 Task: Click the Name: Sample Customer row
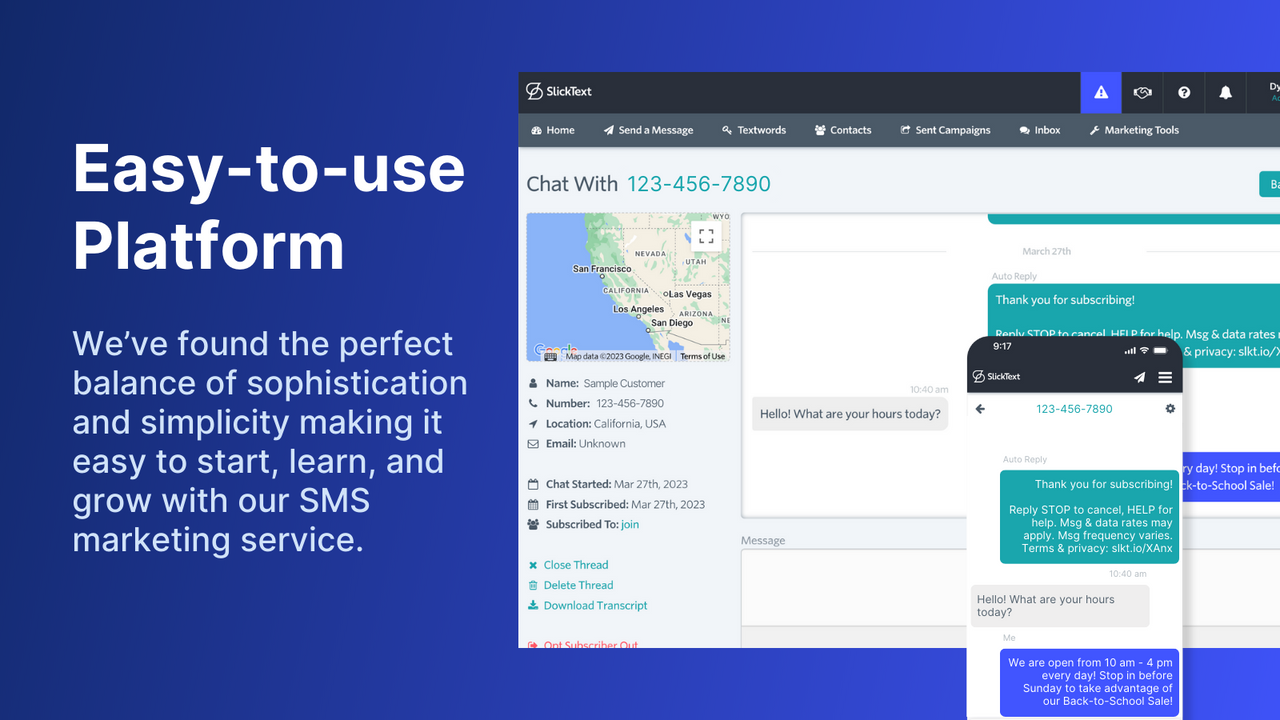[596, 383]
